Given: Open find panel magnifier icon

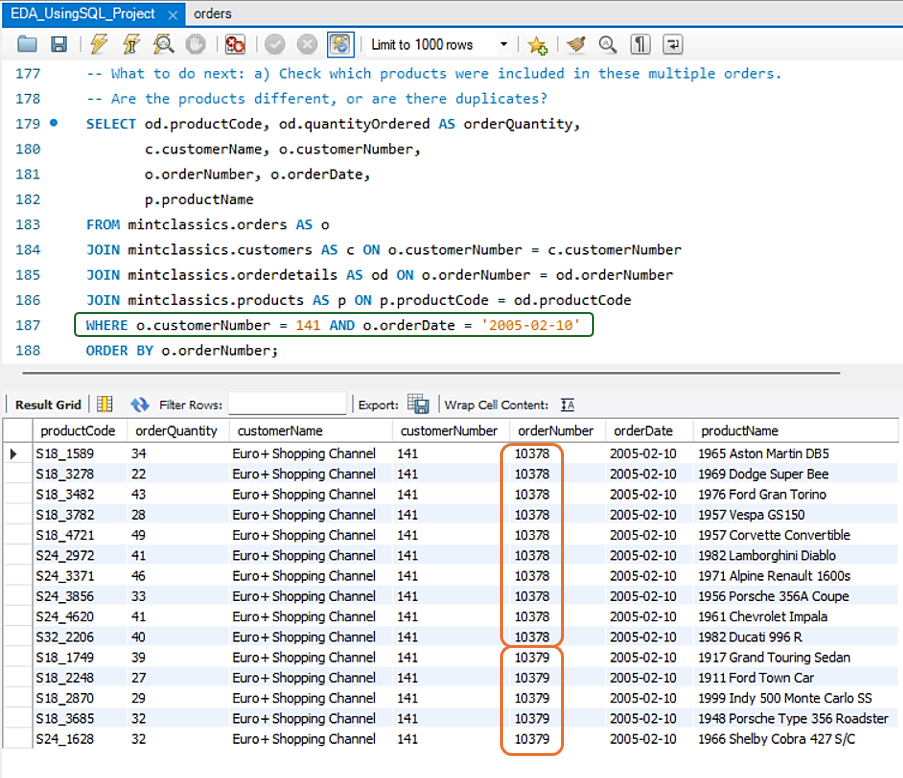Looking at the screenshot, I should click(x=608, y=44).
